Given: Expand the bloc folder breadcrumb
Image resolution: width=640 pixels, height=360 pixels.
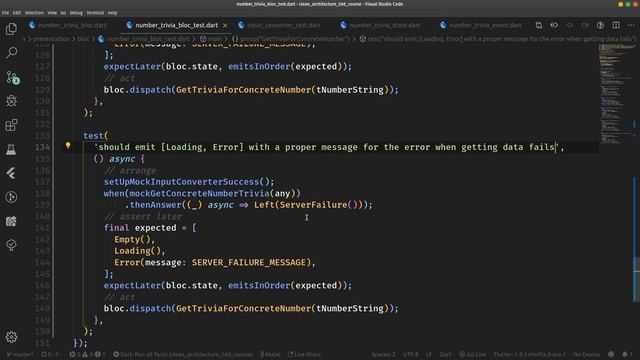Looking at the screenshot, I should (x=83, y=39).
